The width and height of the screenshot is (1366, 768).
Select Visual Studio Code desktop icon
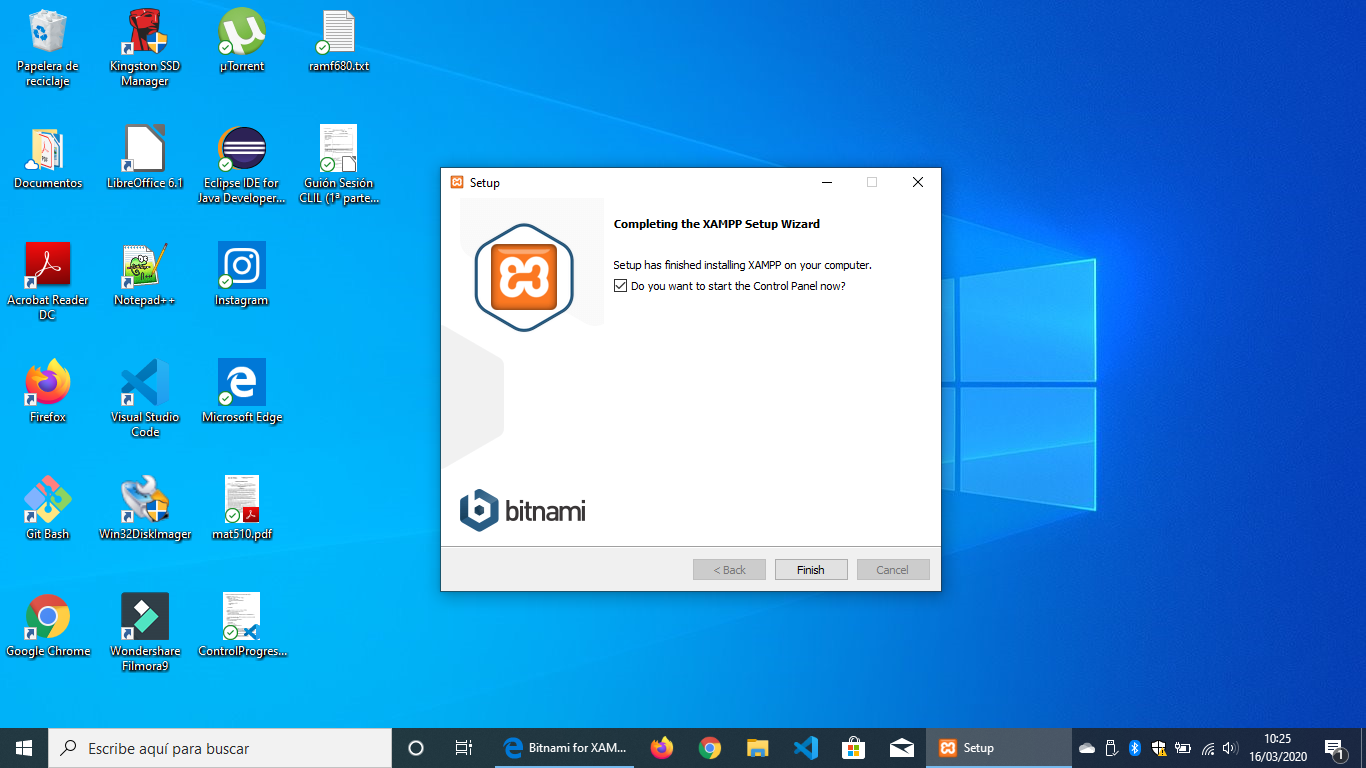pos(145,399)
